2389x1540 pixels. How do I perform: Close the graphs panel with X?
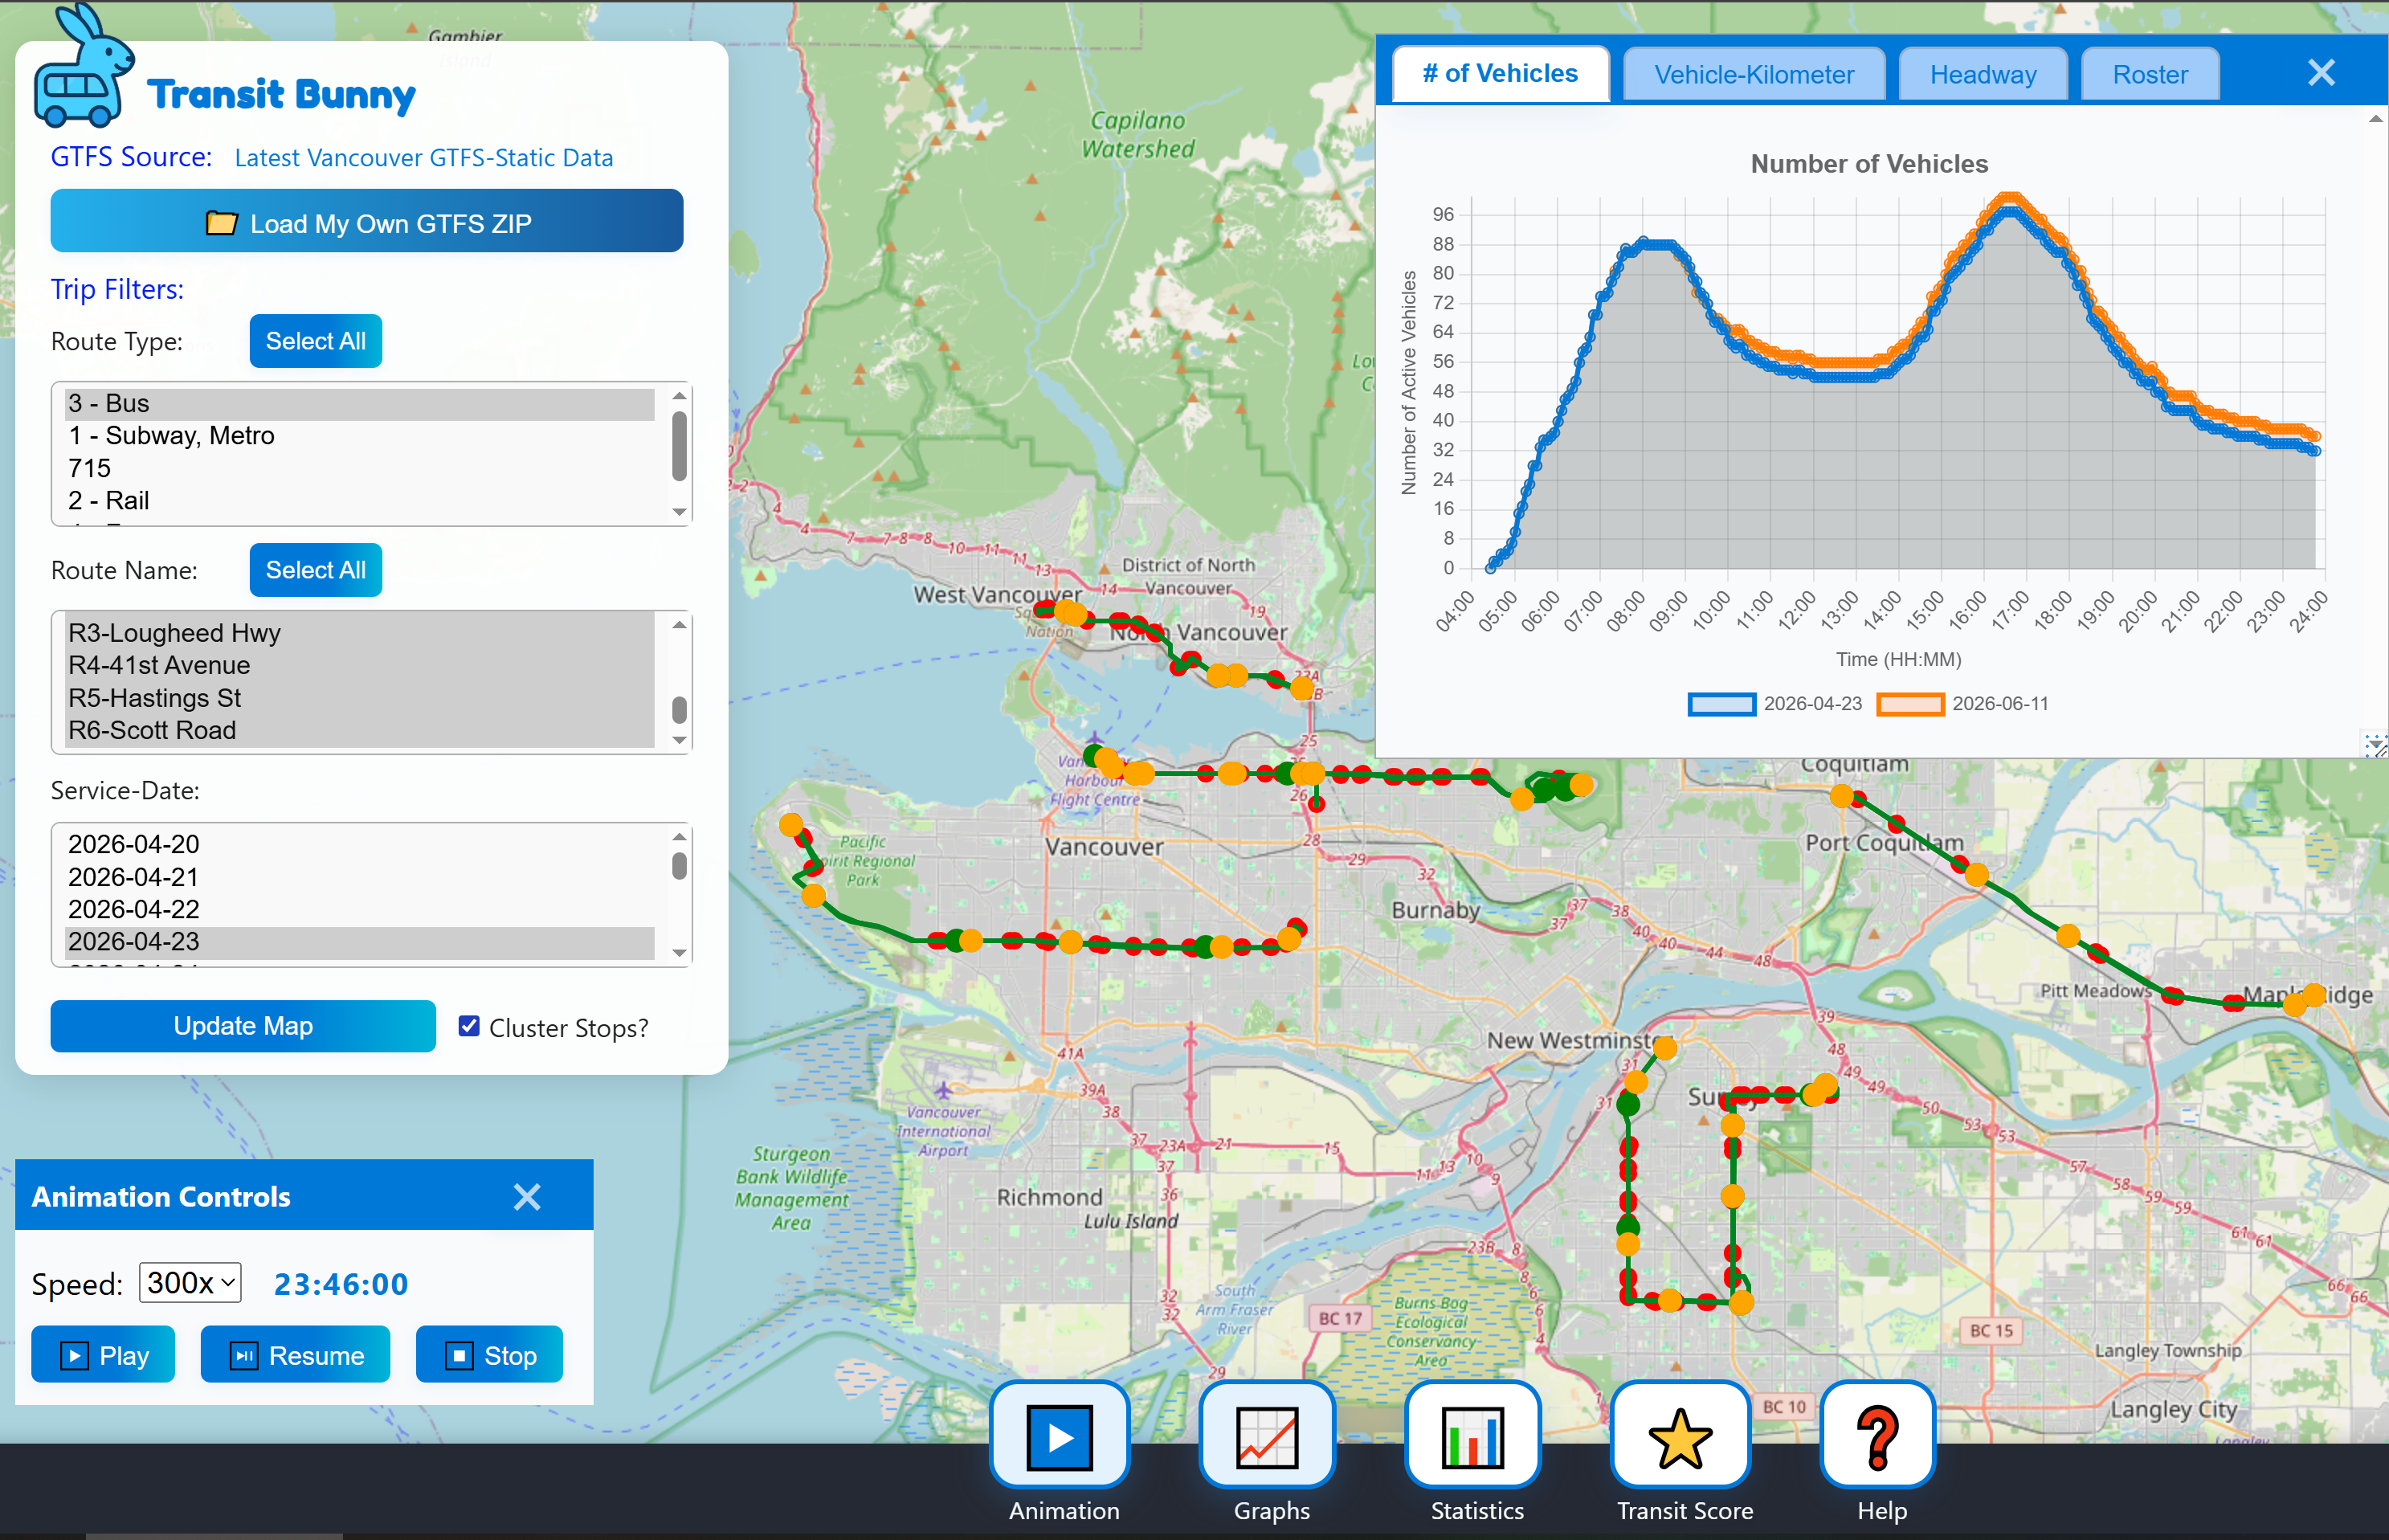click(x=2321, y=72)
